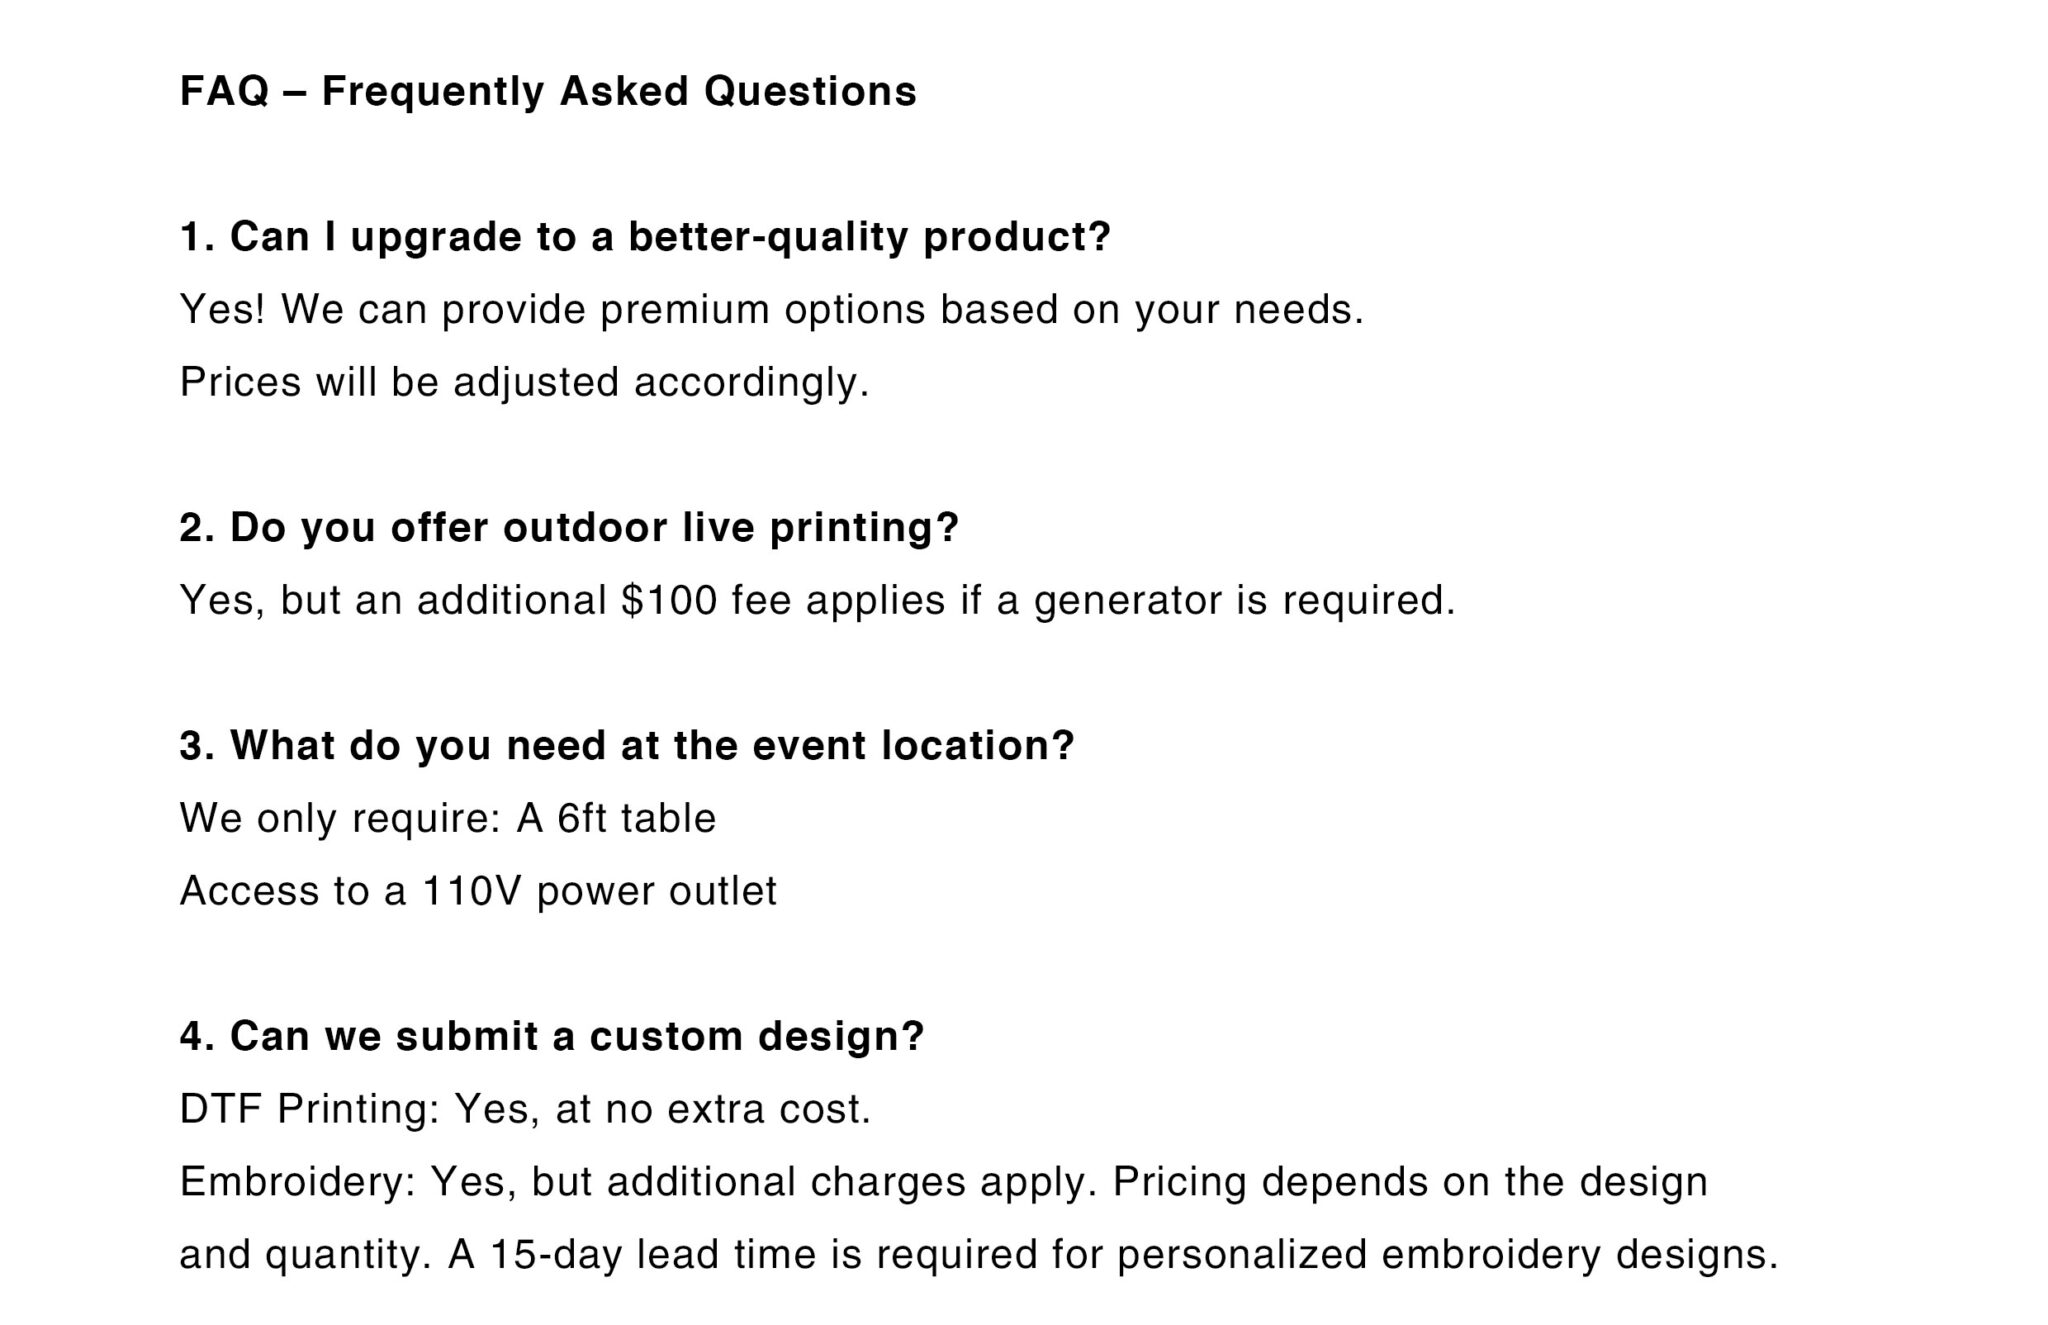Select question 3 about event location needs
Image resolution: width=2048 pixels, height=1325 pixels.
click(627, 745)
